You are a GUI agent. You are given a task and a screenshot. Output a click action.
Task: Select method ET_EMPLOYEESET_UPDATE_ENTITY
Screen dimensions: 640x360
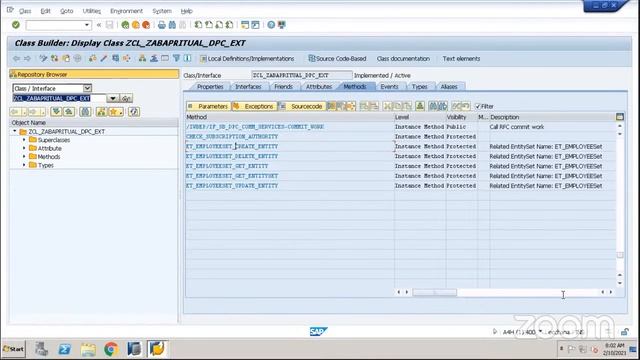click(x=232, y=185)
